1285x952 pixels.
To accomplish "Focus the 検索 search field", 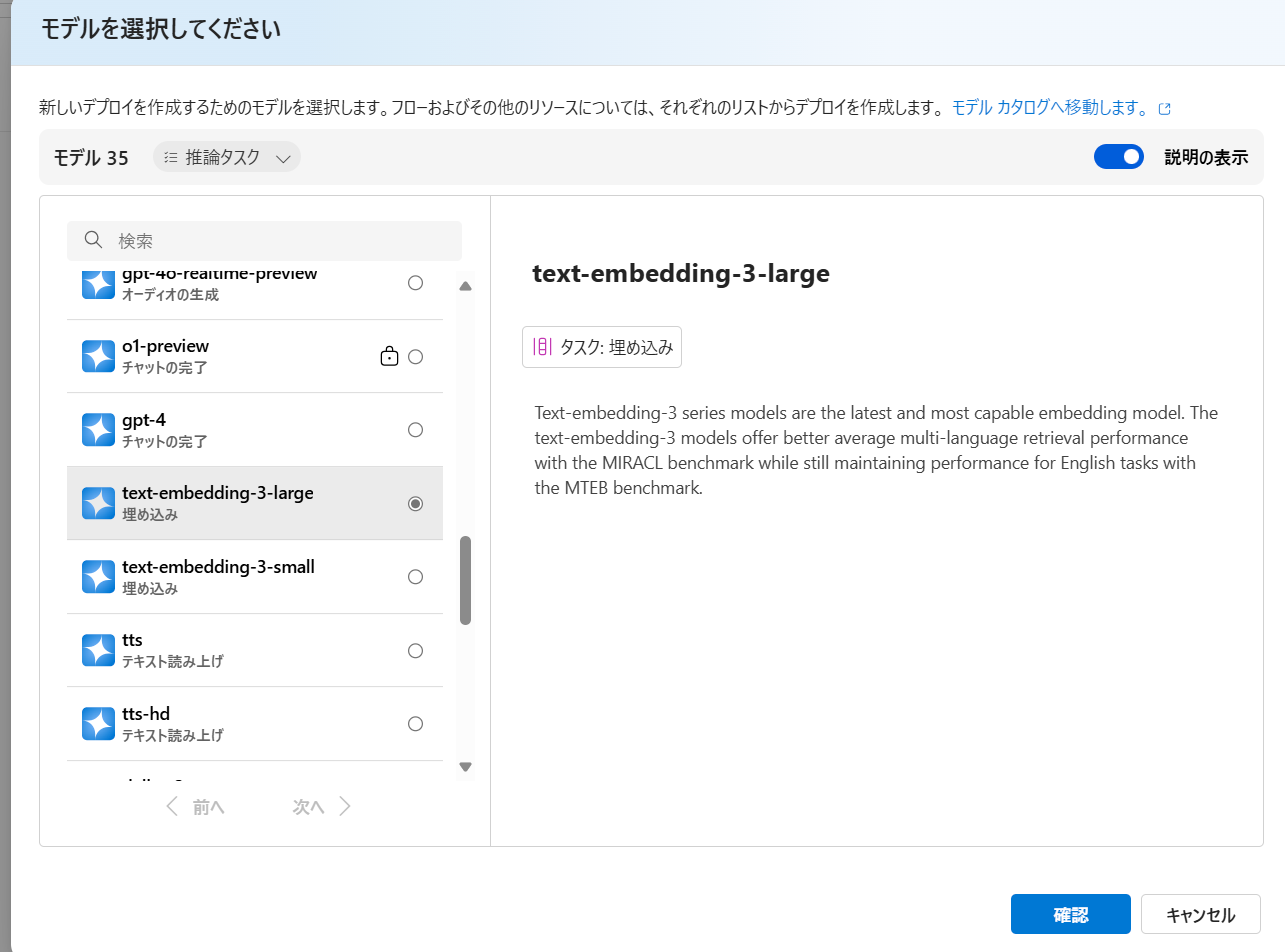I will [x=264, y=240].
